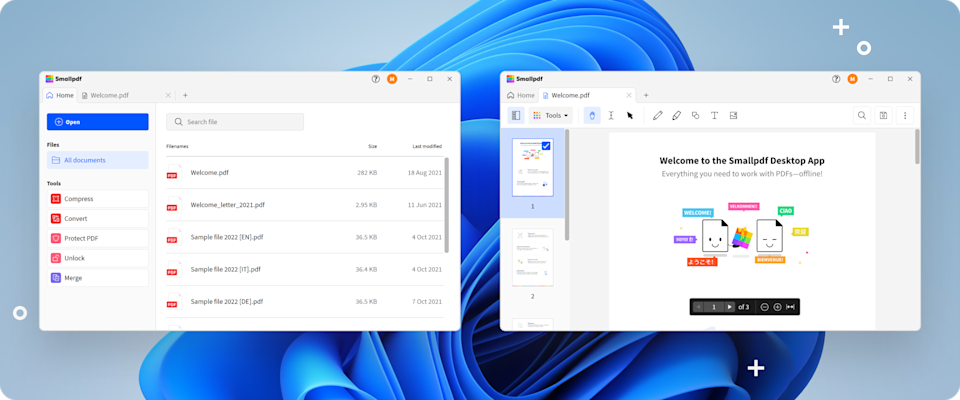Close the Welcome.pdf tab in left window
The image size is (960, 400).
point(168,96)
